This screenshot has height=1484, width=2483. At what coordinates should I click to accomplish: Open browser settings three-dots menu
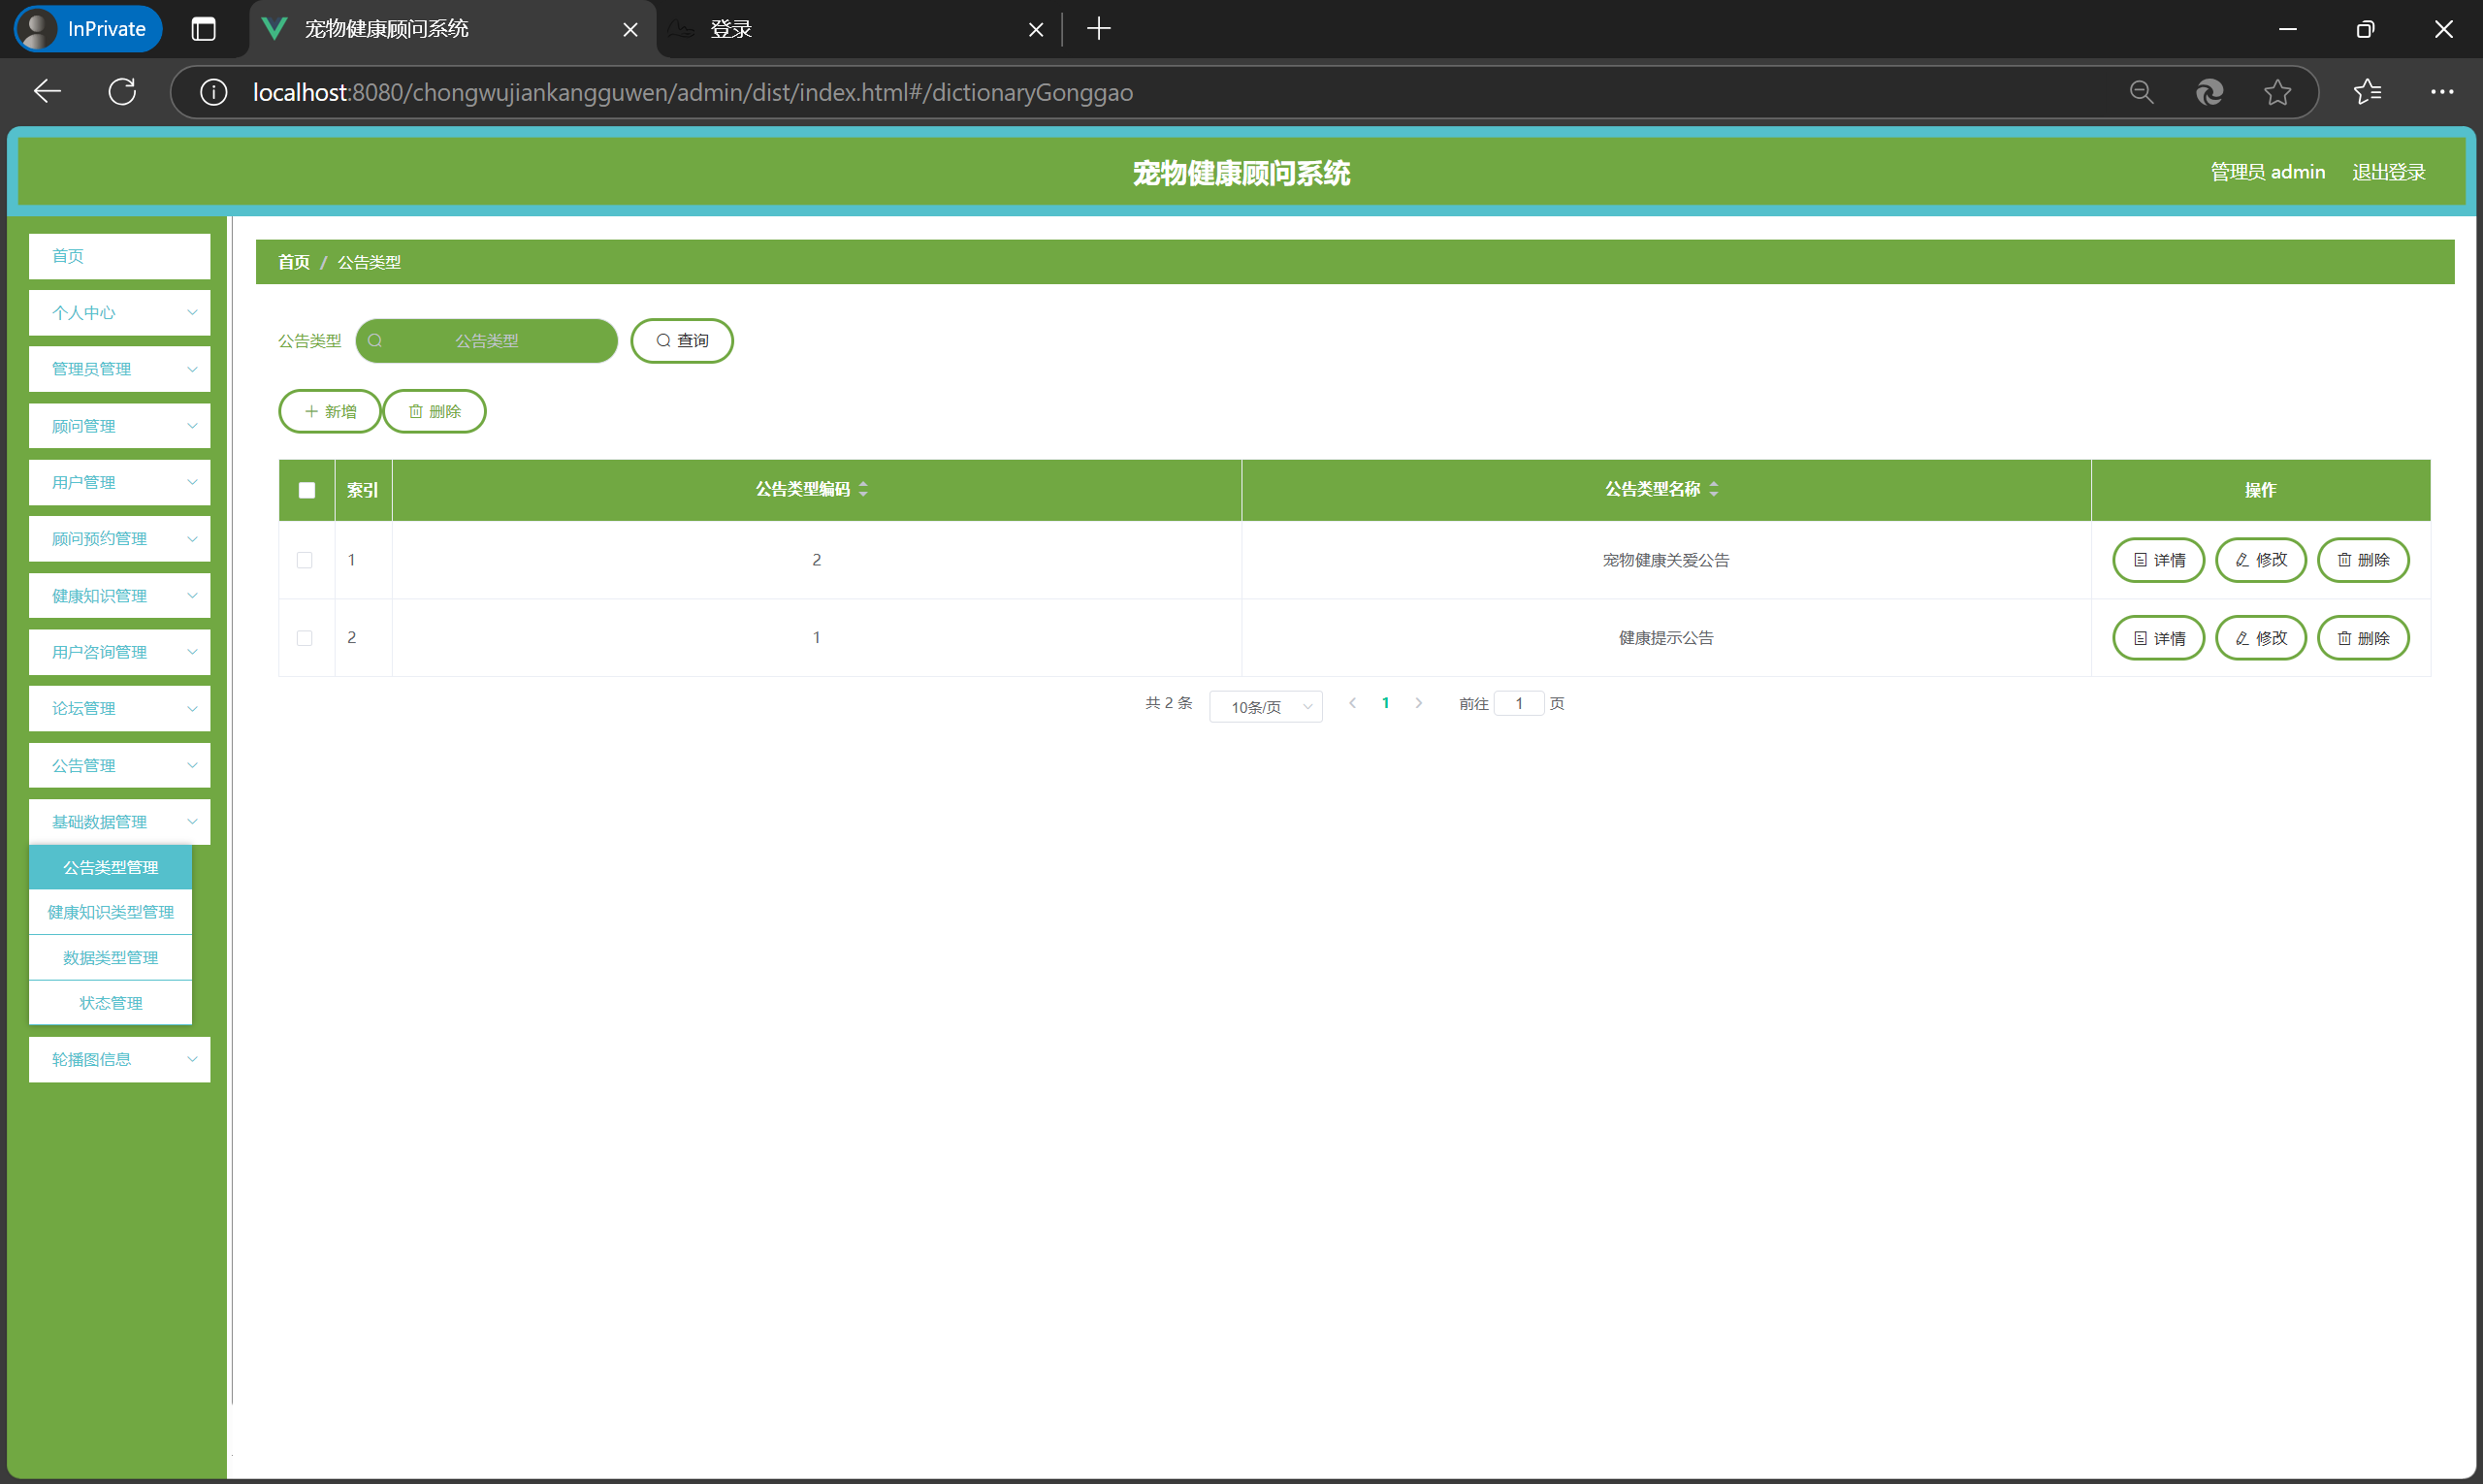pos(2441,92)
